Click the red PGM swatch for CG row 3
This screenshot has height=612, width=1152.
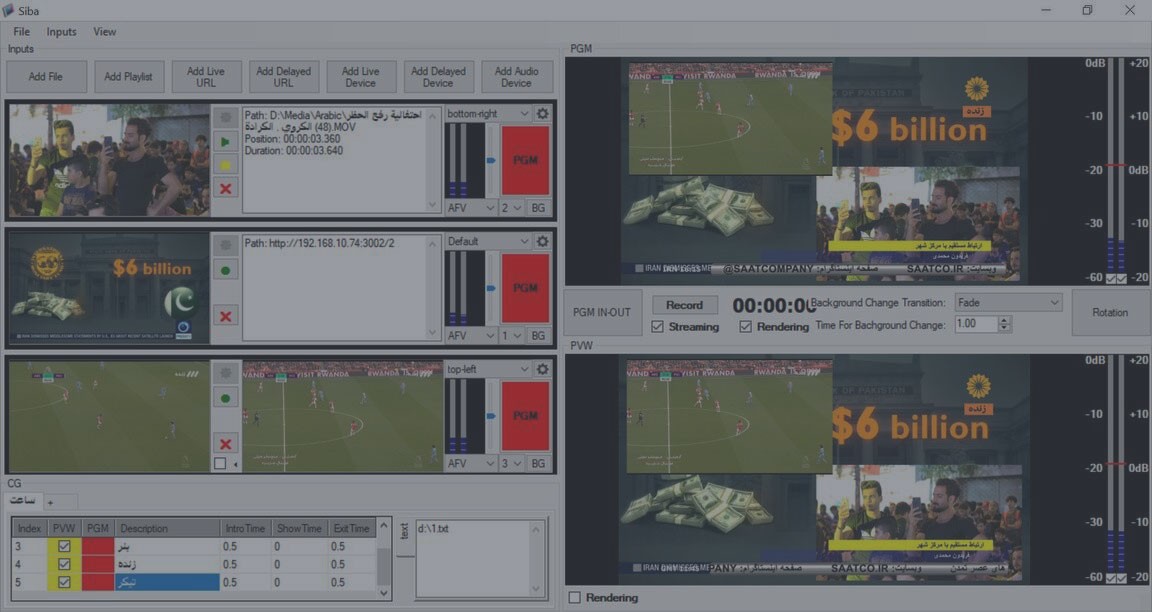click(97, 547)
